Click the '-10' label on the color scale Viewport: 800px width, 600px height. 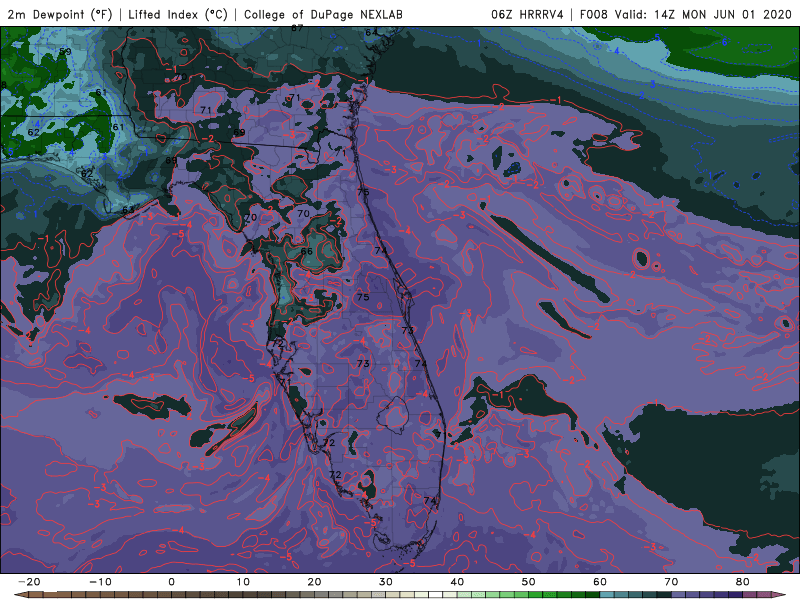100,582
